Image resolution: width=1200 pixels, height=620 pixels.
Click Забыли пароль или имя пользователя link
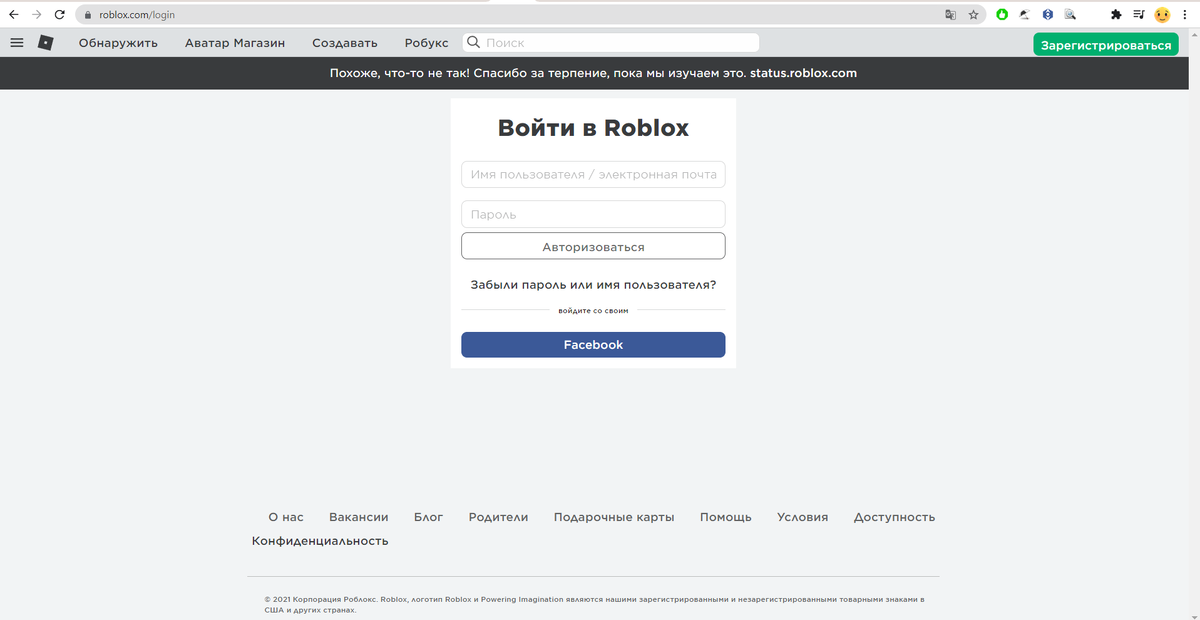coord(593,285)
